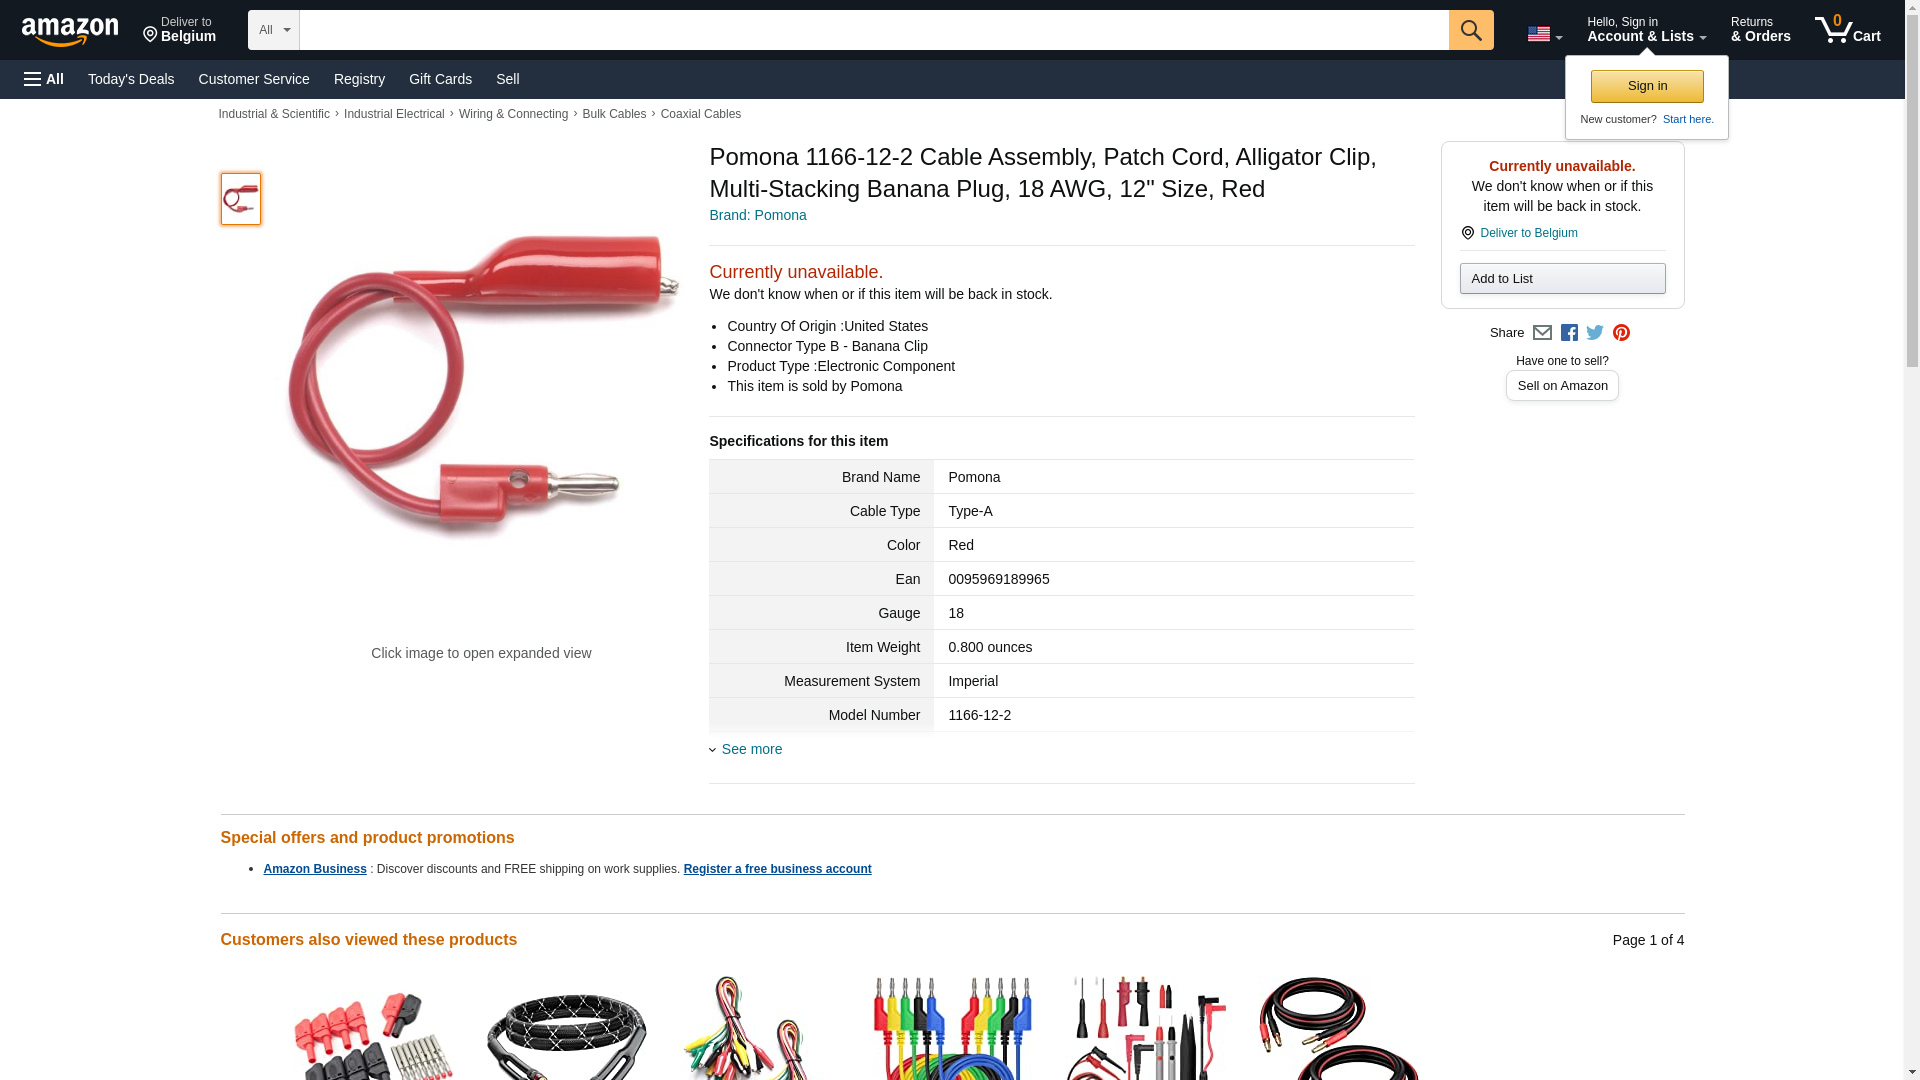Click Add to List button
Screen dimensions: 1920x1080
point(1562,279)
